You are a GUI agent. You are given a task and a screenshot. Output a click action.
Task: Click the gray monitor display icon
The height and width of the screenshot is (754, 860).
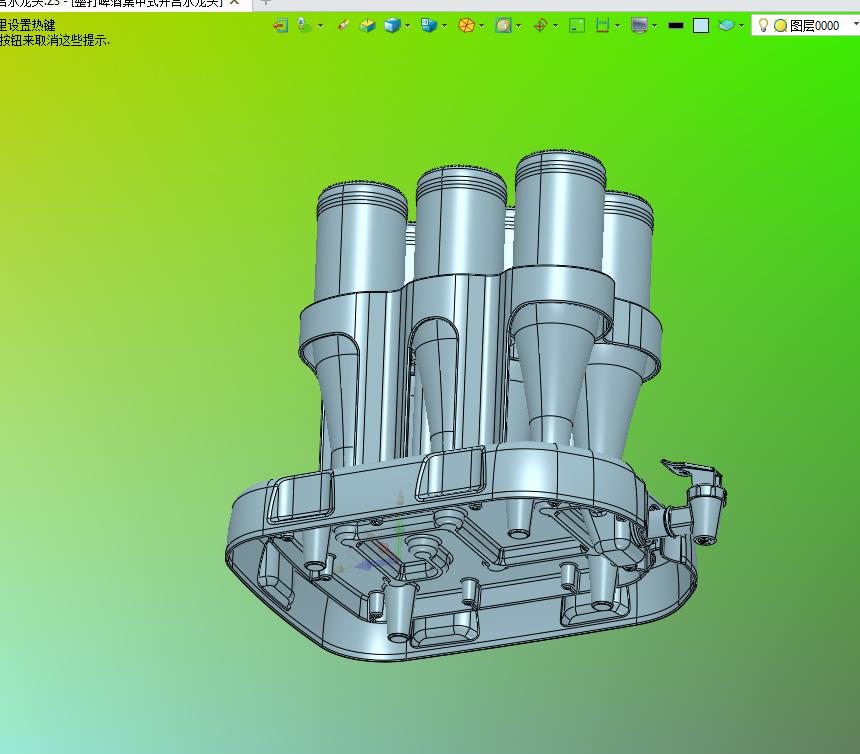pyautogui.click(x=640, y=25)
